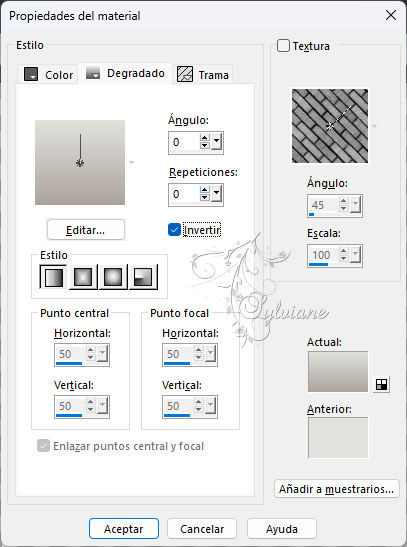Open the gradient Ángulo dropdown arrow

(x=217, y=142)
